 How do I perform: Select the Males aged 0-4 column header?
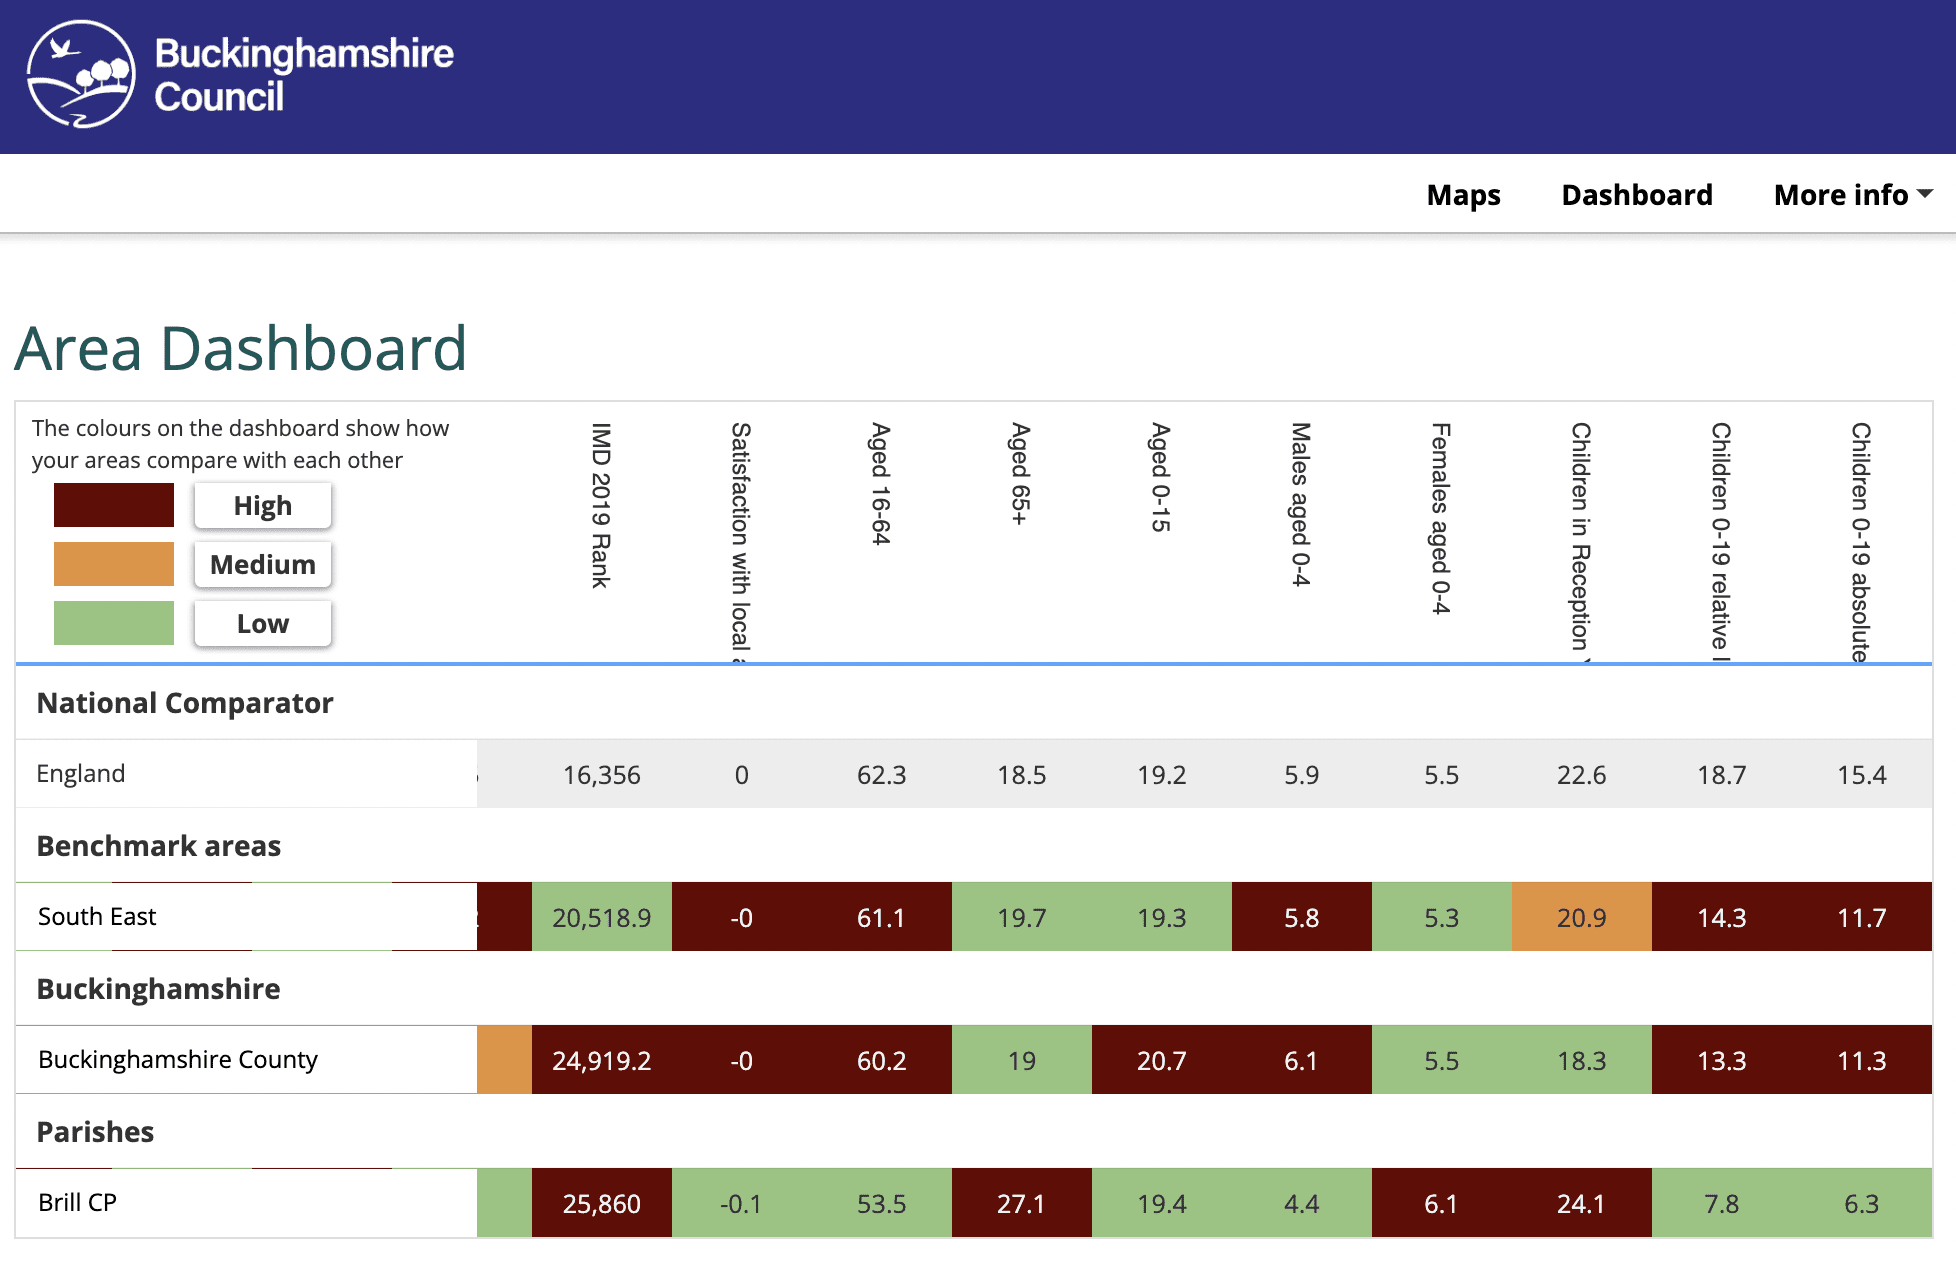point(1301,504)
